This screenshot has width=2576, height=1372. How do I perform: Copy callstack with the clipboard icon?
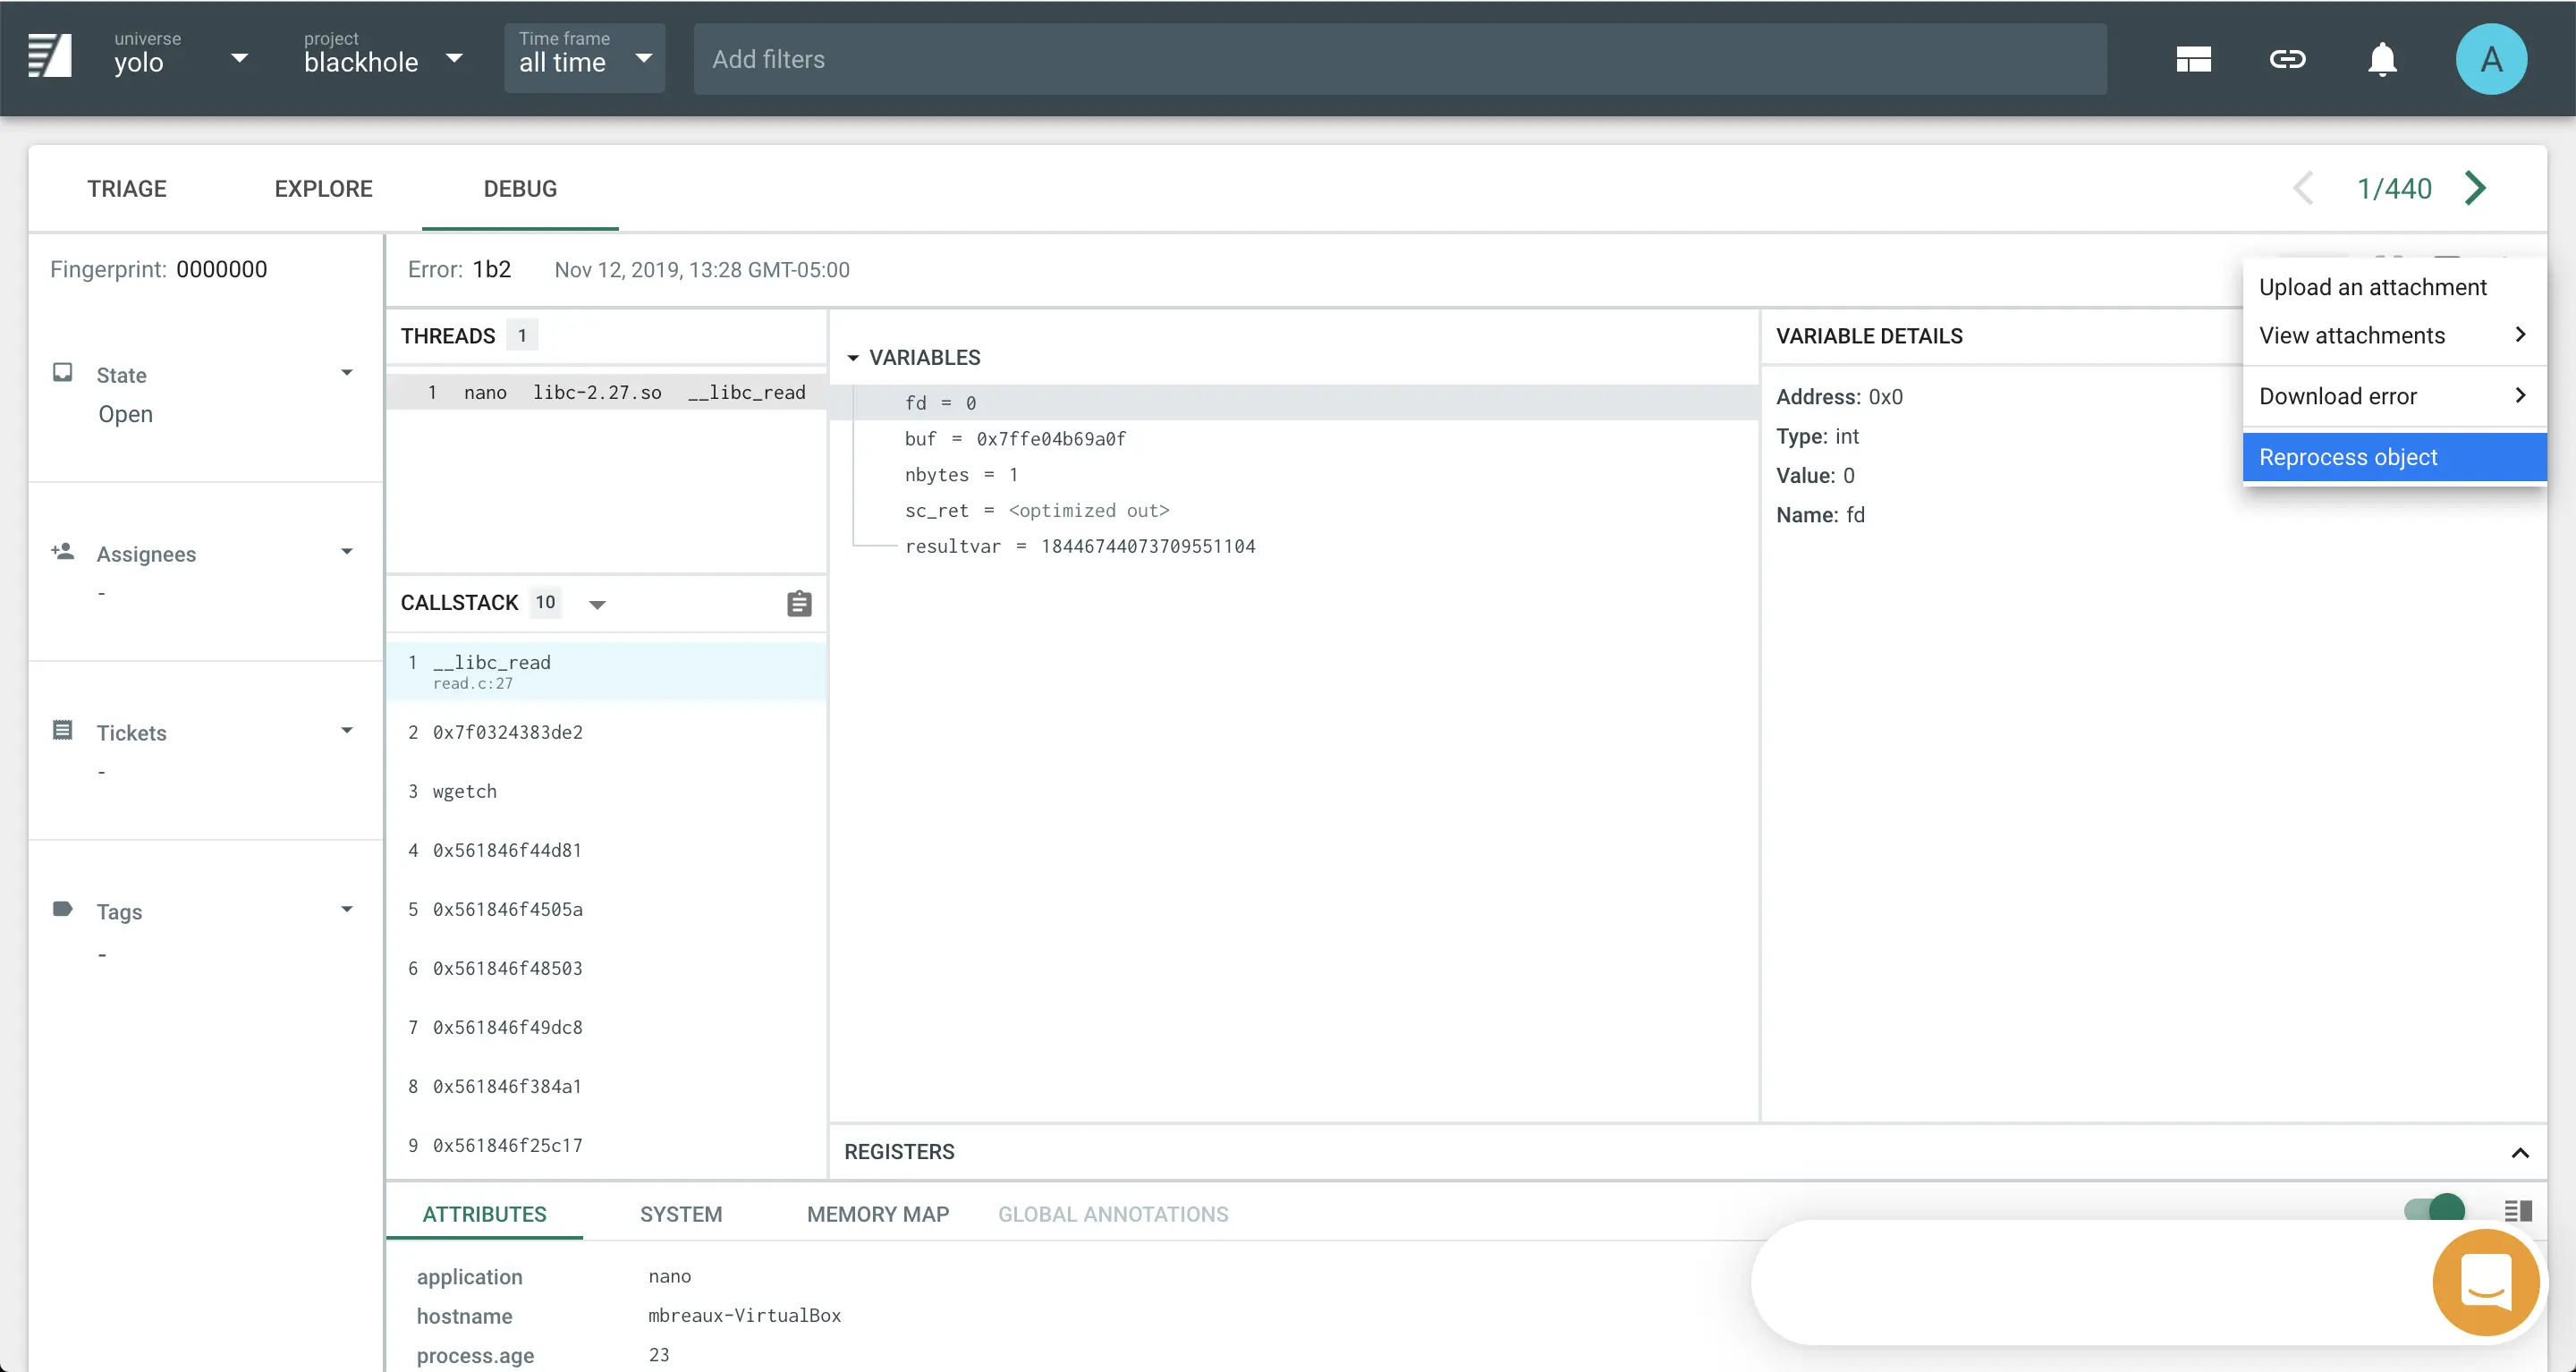pyautogui.click(x=799, y=603)
